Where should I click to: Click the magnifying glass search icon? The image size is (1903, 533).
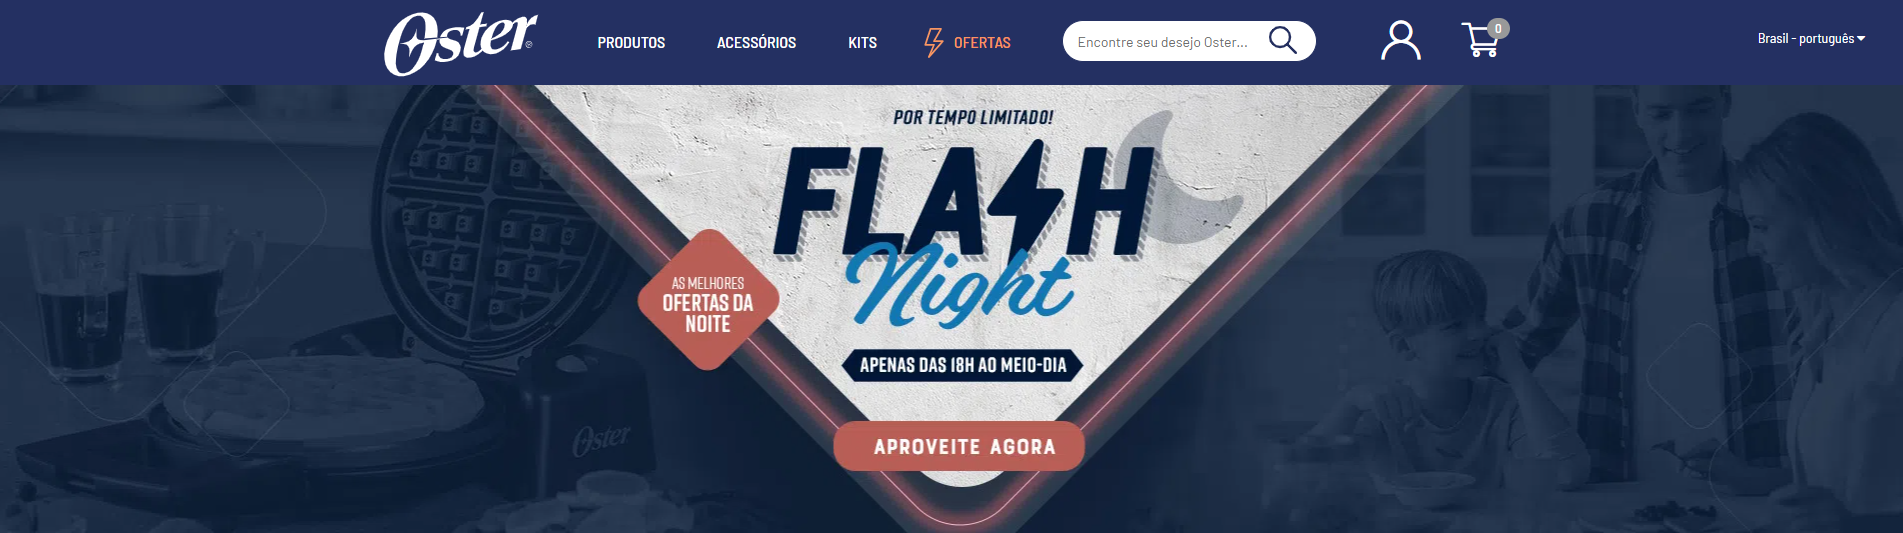click(1283, 40)
